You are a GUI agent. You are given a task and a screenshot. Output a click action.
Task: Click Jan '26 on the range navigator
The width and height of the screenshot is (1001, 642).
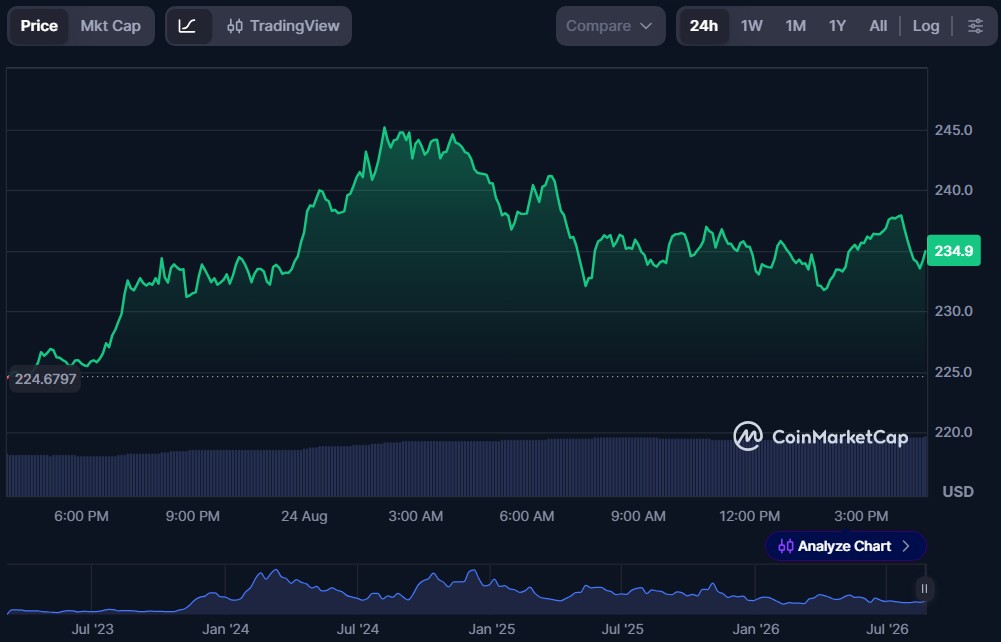point(755,629)
